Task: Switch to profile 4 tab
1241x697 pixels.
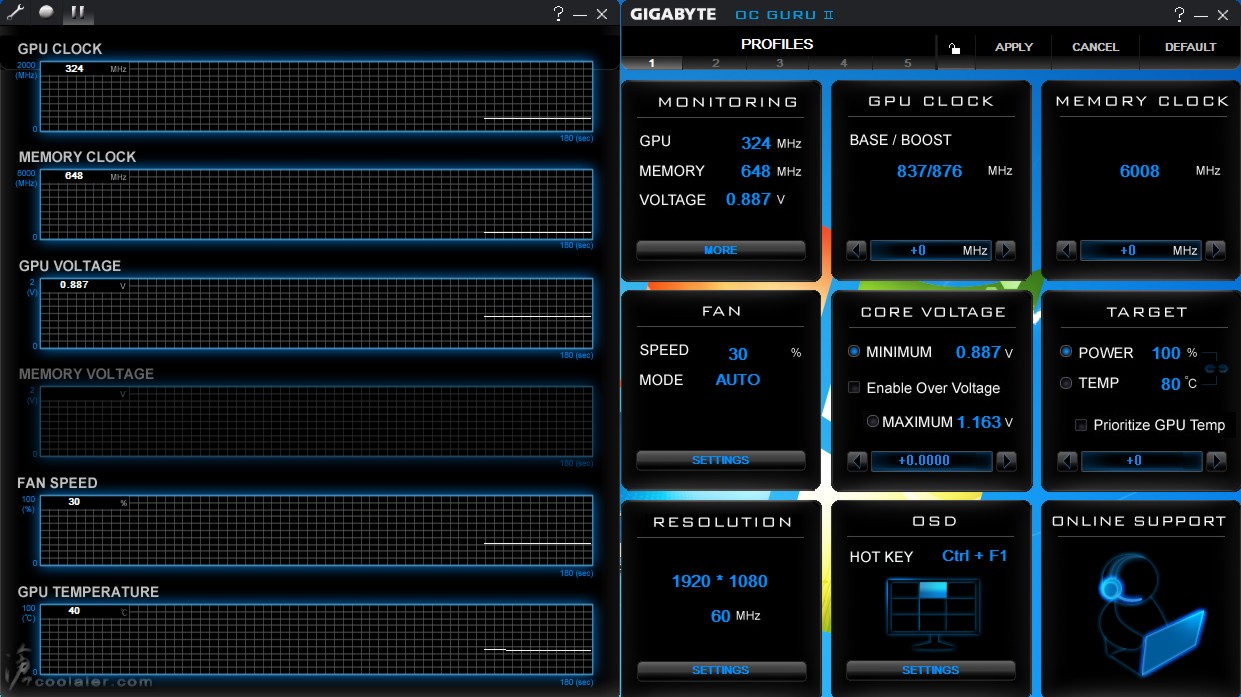Action: [844, 63]
